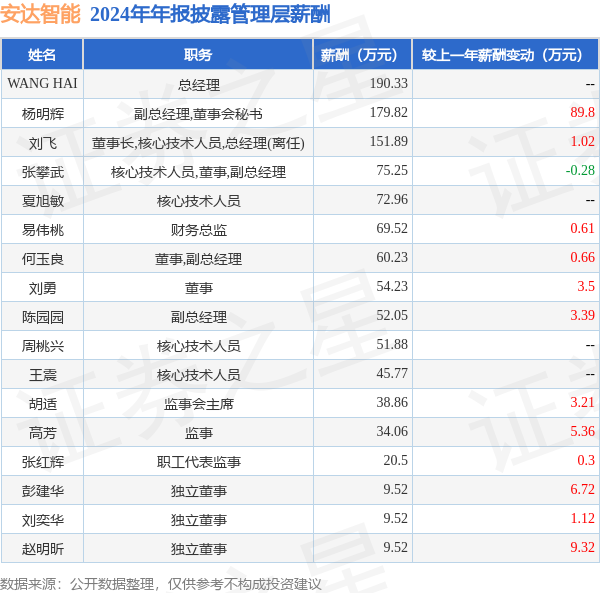Select the name 赵明昕
This screenshot has width=600, height=593.
42,549
